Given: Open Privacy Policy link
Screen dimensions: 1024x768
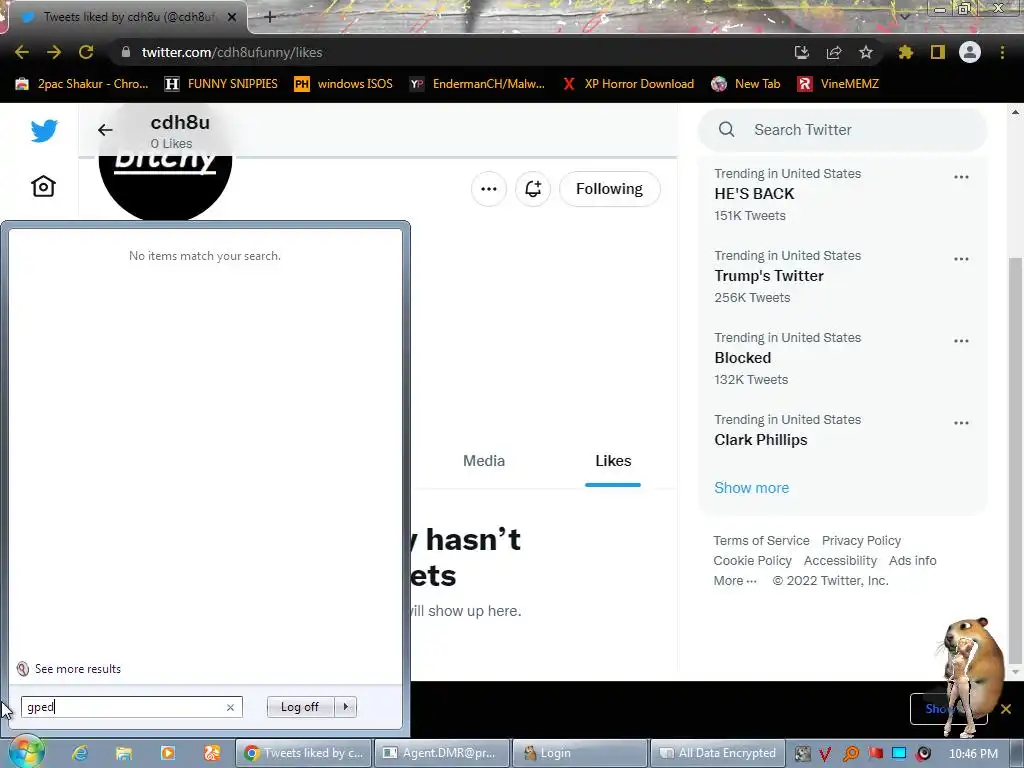Looking at the screenshot, I should pyautogui.click(x=861, y=541).
